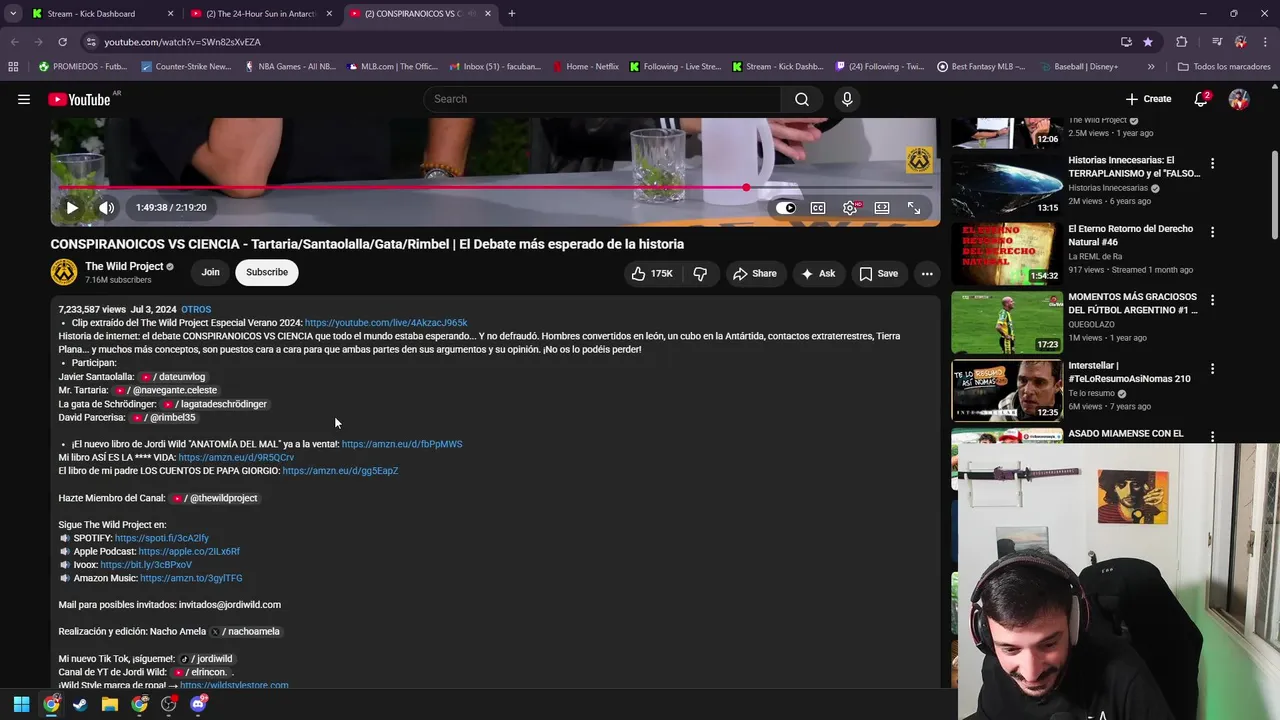
Task: Show more bookmarks chevron
Action: (x=1151, y=67)
